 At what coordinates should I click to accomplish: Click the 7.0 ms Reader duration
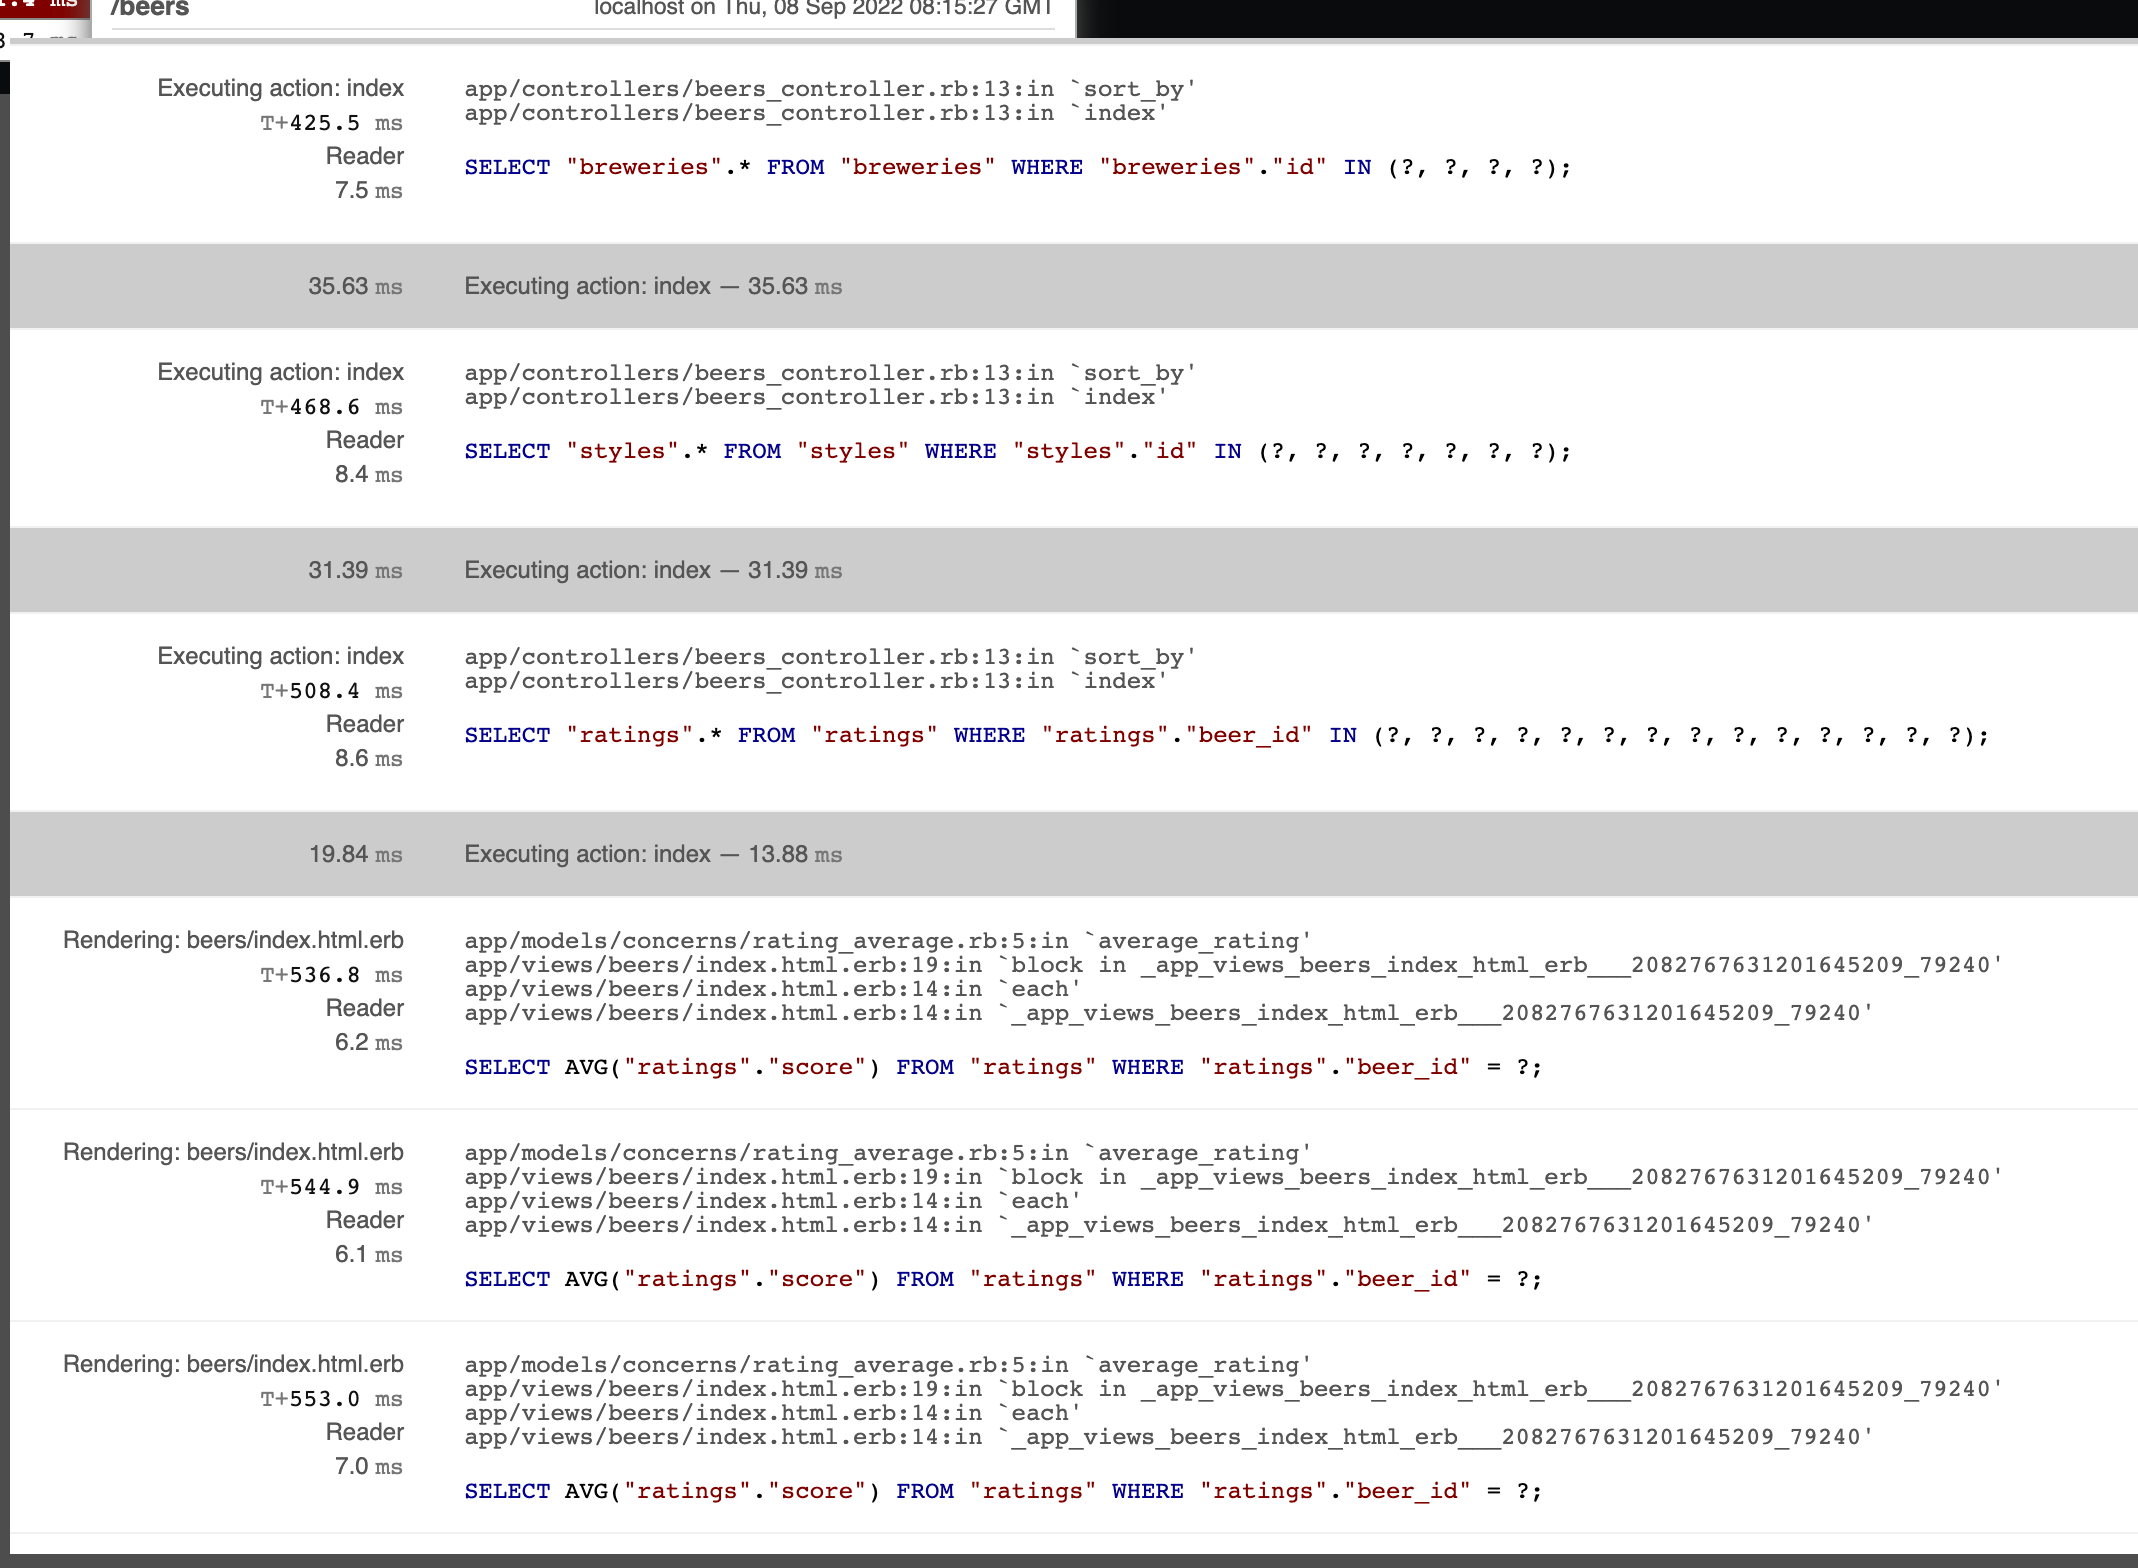tap(368, 1467)
